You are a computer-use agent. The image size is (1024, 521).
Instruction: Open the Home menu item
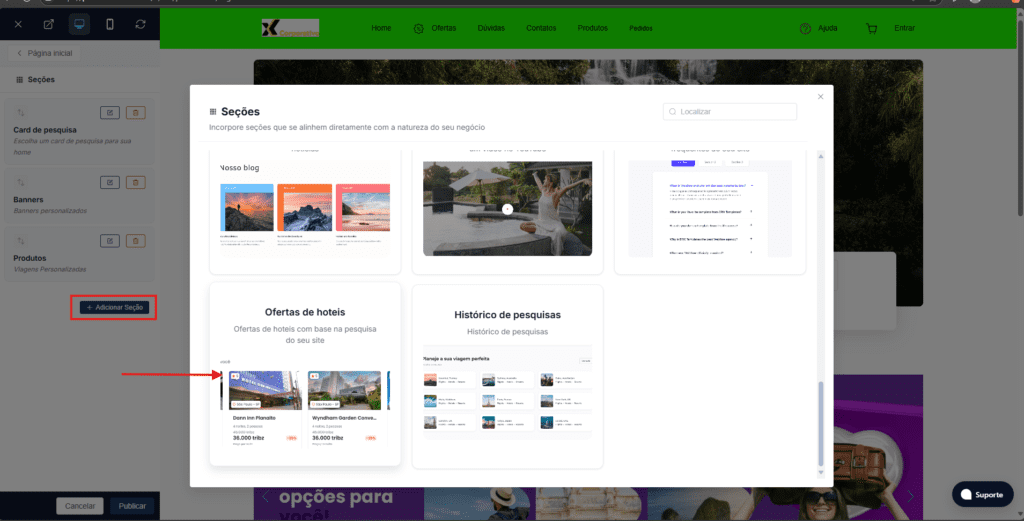pos(381,28)
